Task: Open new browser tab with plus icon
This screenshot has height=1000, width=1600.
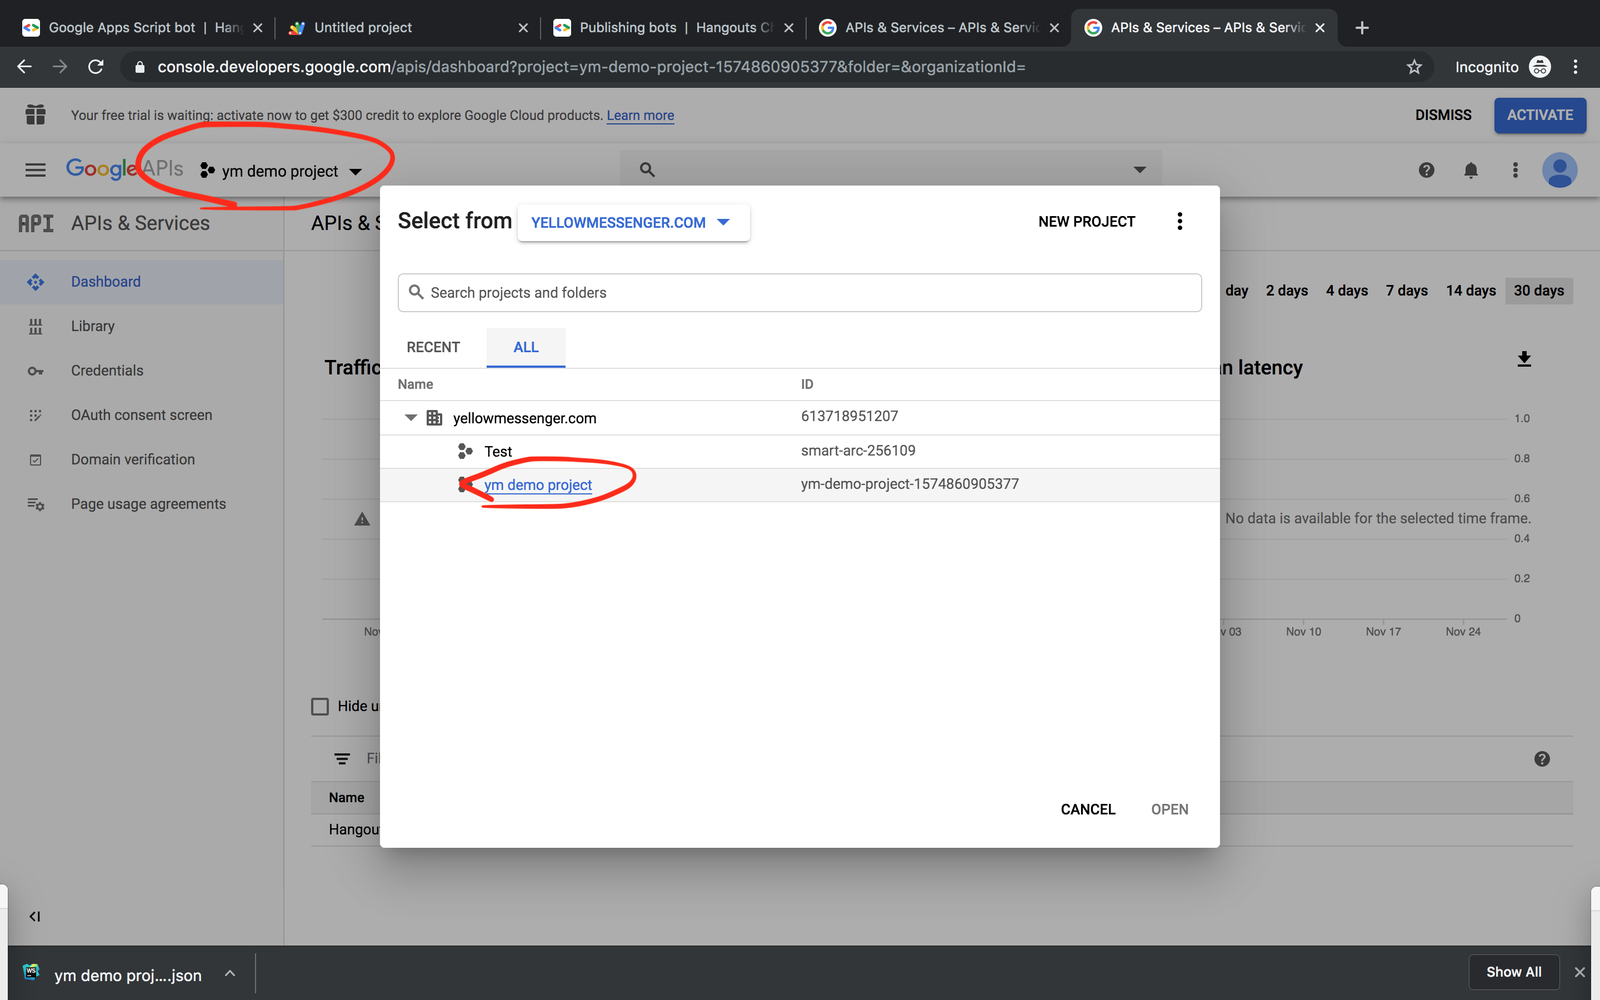Action: tap(1362, 28)
